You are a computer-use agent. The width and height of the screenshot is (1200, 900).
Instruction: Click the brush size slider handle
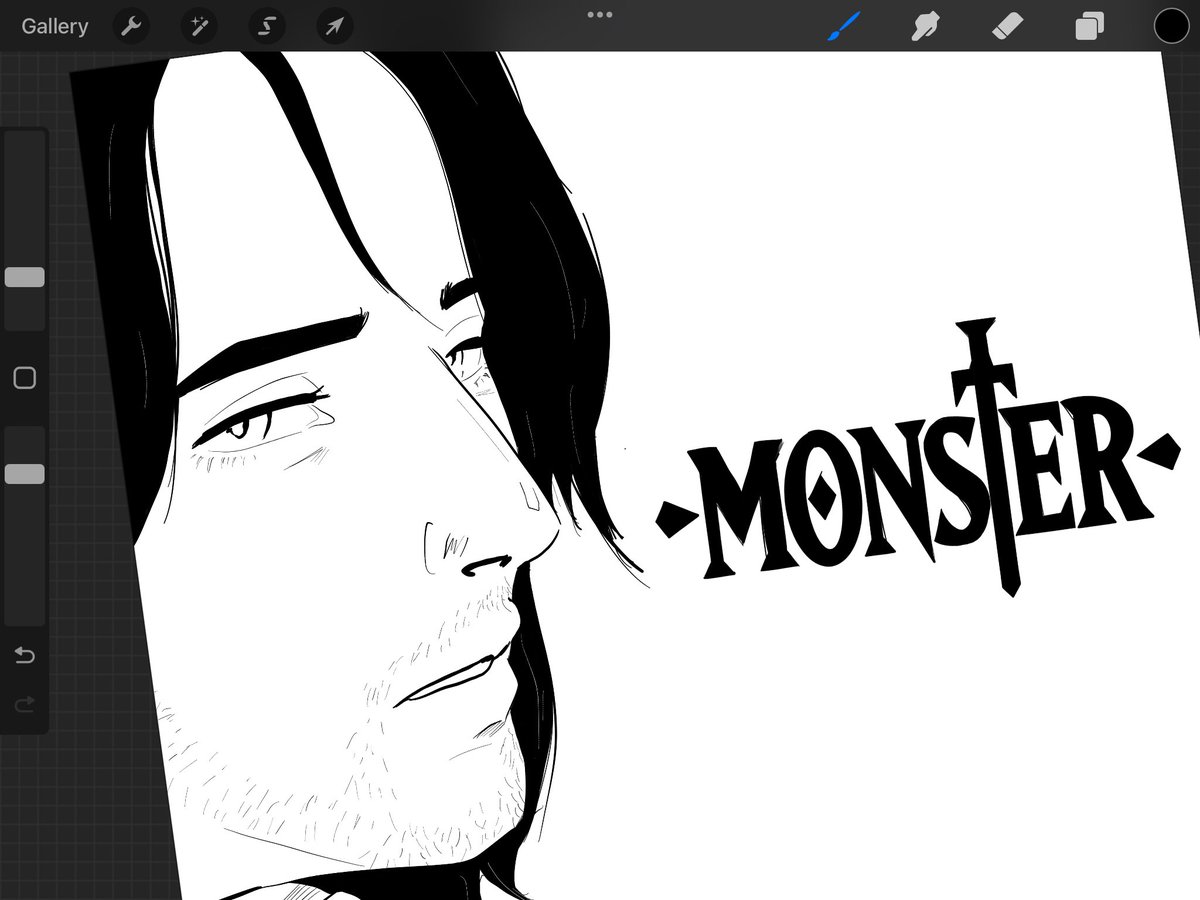25,277
